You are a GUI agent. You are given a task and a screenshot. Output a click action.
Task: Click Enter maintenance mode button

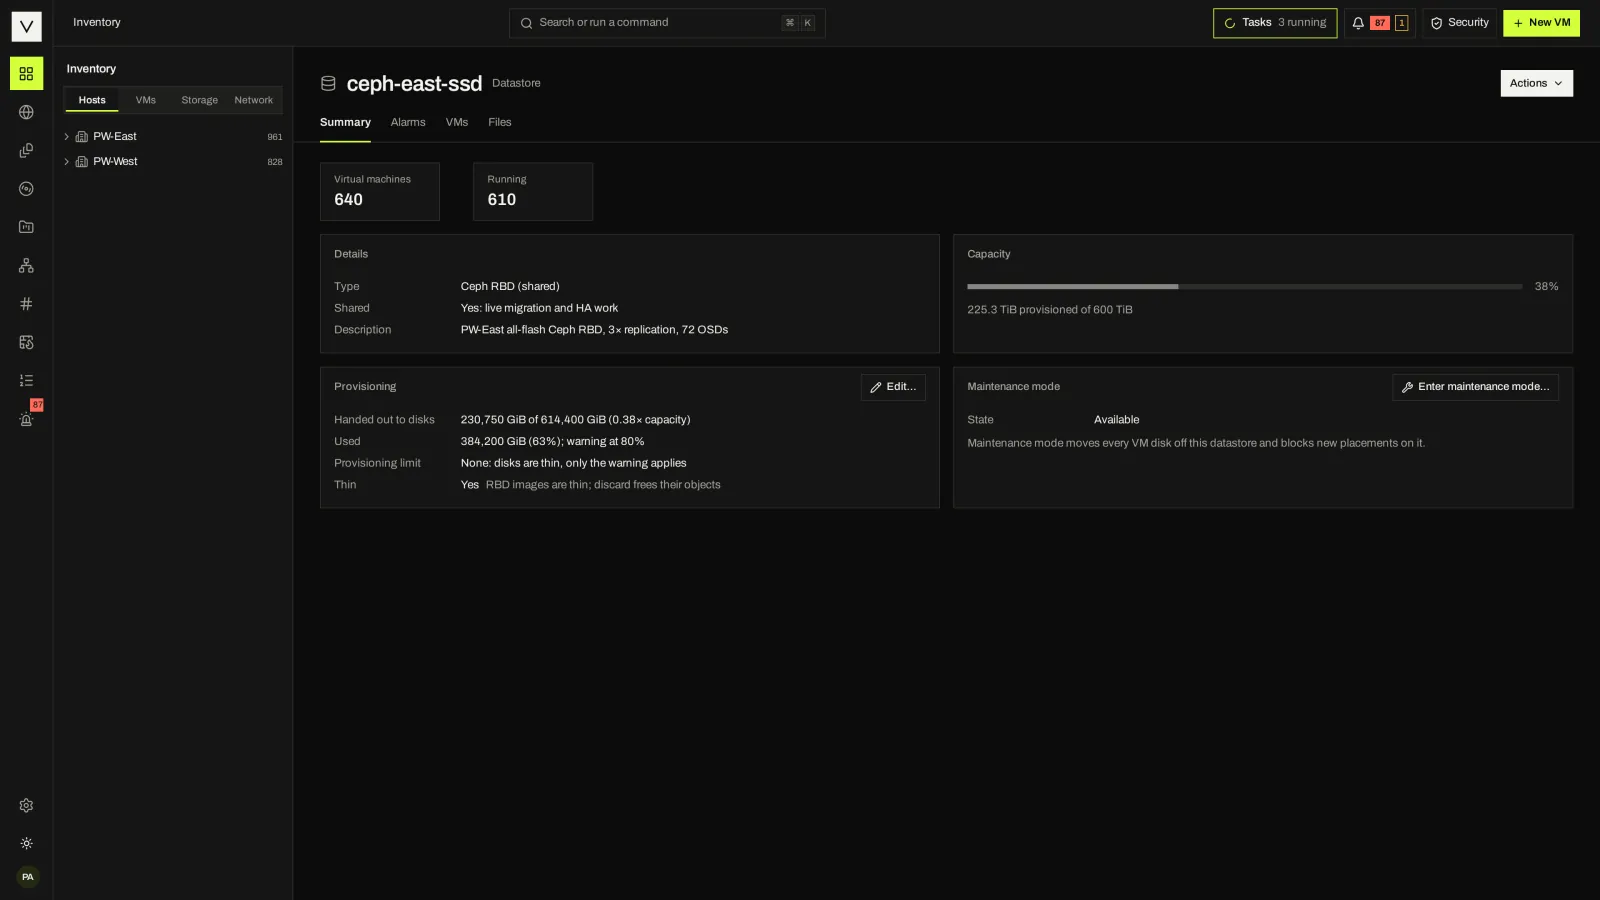1475,387
